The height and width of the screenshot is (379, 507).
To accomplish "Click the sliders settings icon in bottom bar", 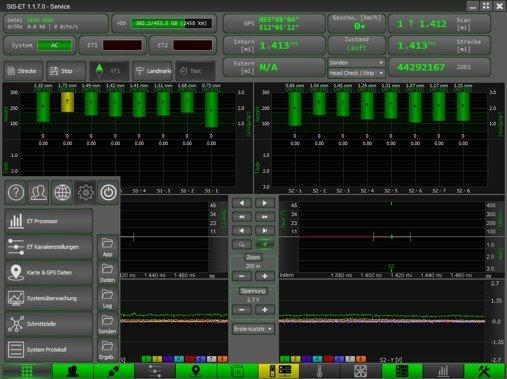I will pyautogui.click(x=155, y=371).
